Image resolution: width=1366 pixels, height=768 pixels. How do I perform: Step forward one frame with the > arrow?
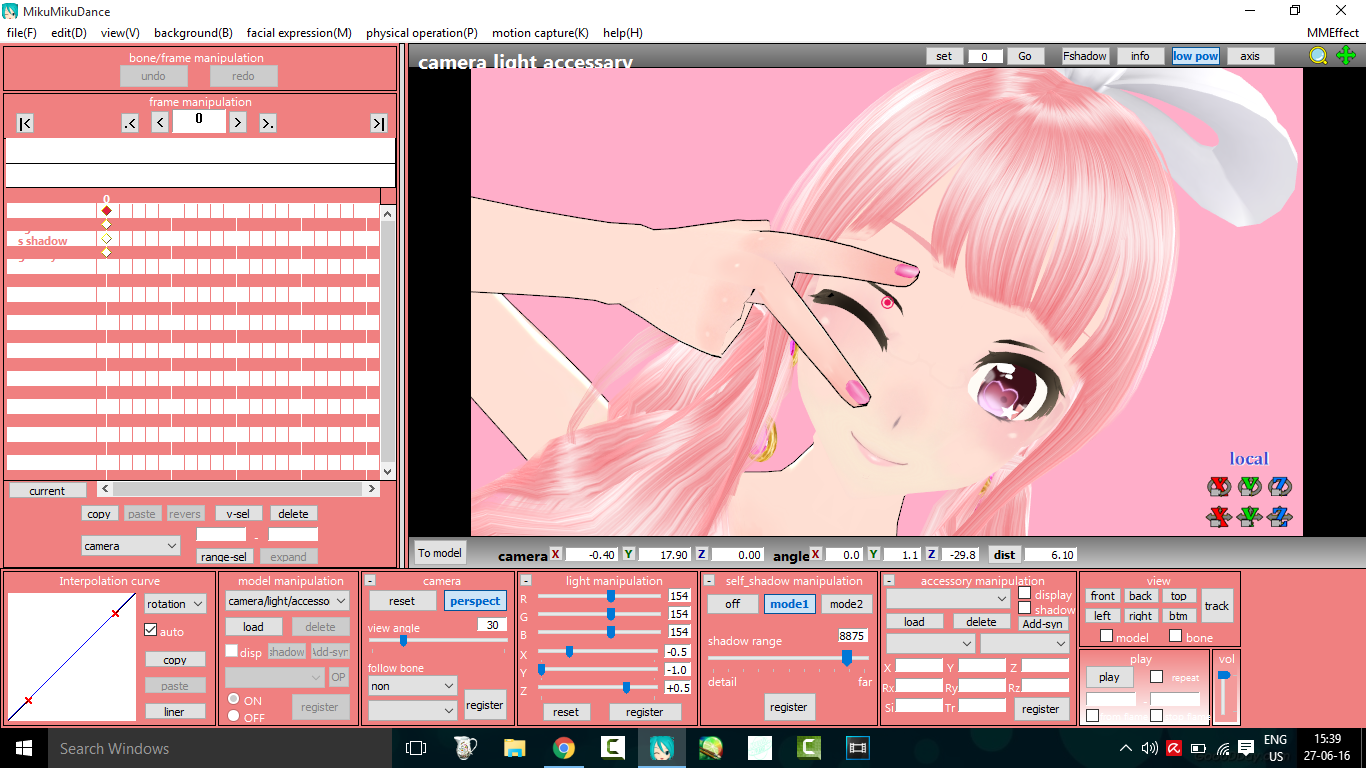click(237, 121)
